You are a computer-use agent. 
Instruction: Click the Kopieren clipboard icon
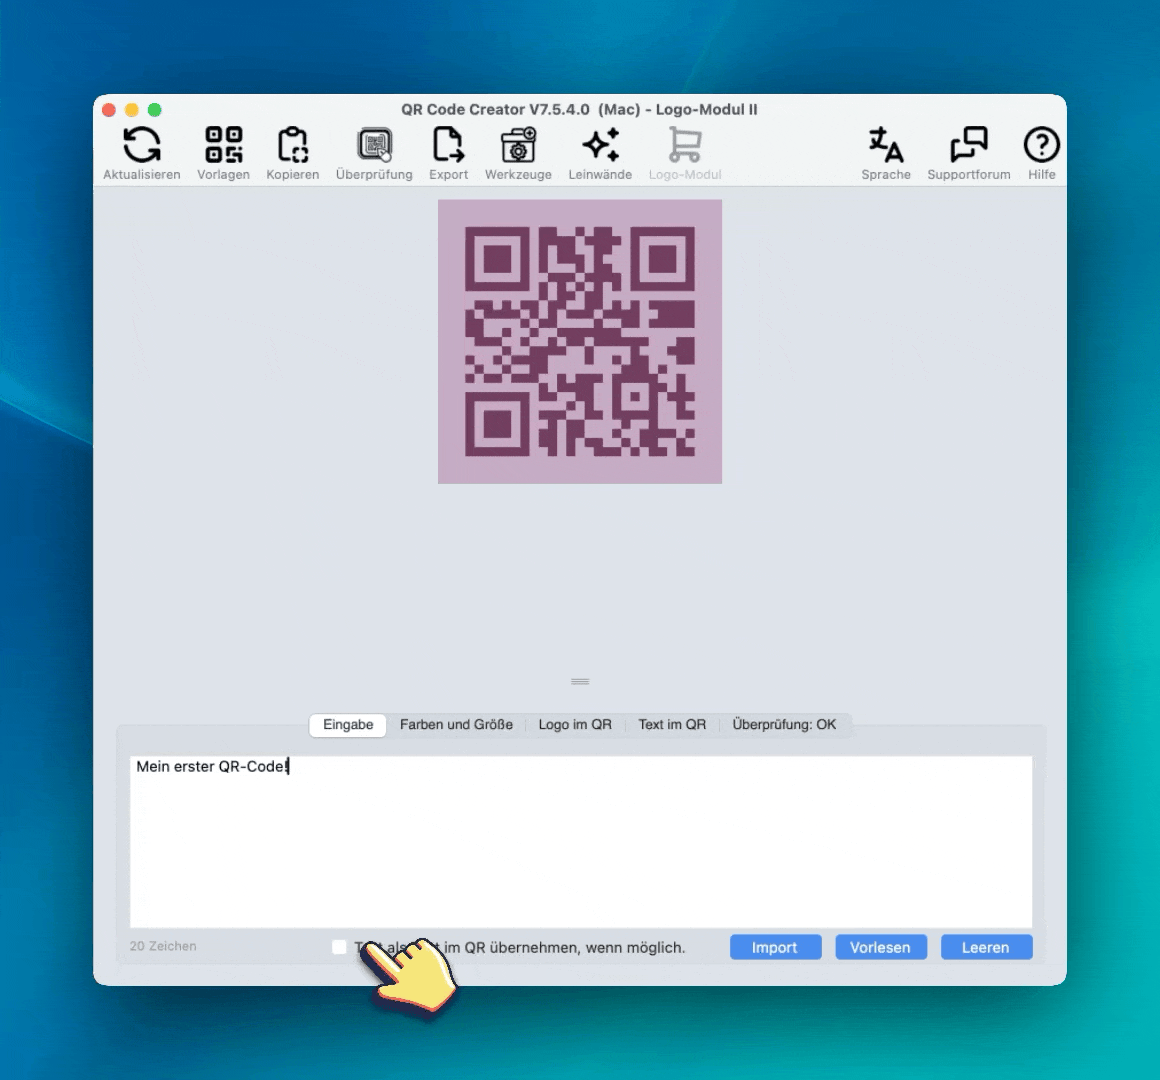coord(292,146)
